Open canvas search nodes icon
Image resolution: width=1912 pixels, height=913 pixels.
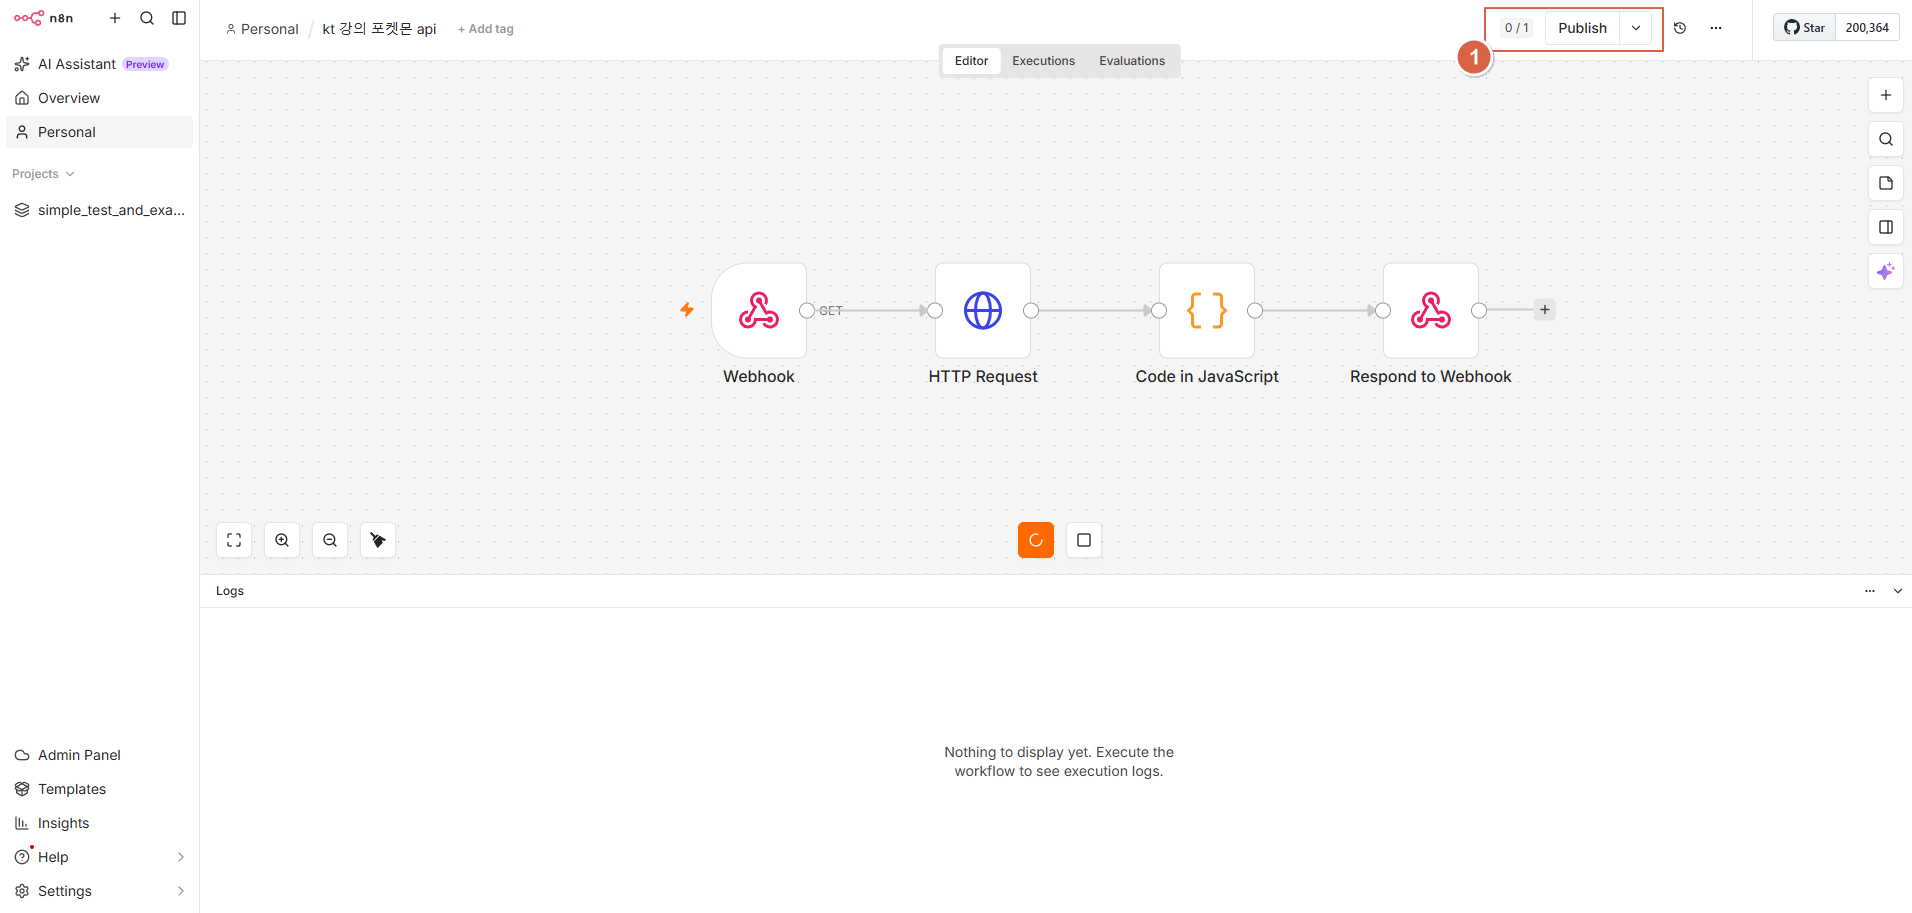point(1886,139)
